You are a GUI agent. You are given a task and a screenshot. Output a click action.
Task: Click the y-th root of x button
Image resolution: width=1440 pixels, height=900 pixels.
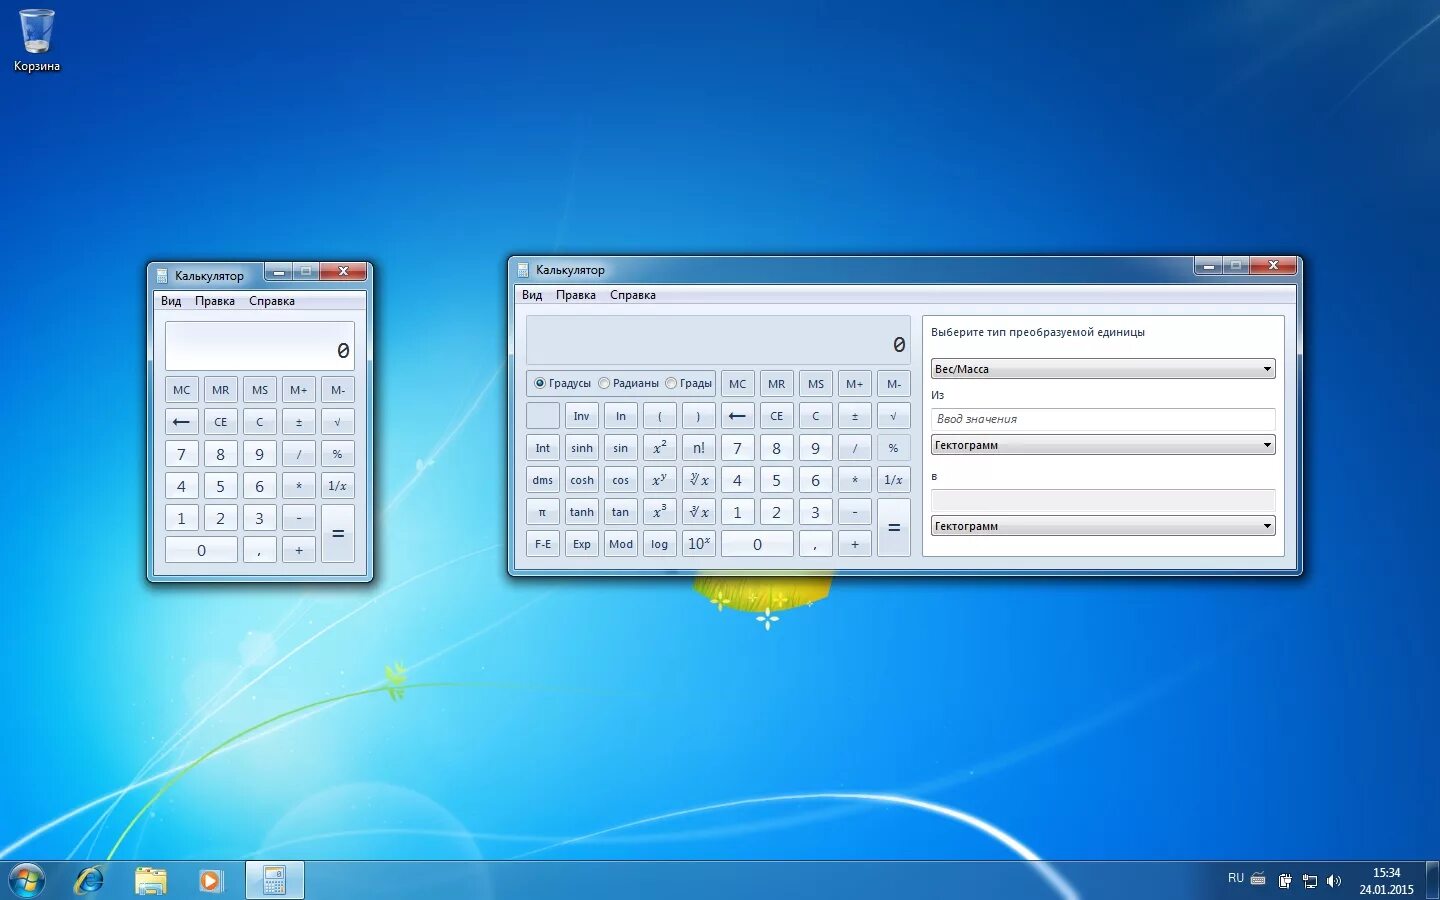point(698,480)
